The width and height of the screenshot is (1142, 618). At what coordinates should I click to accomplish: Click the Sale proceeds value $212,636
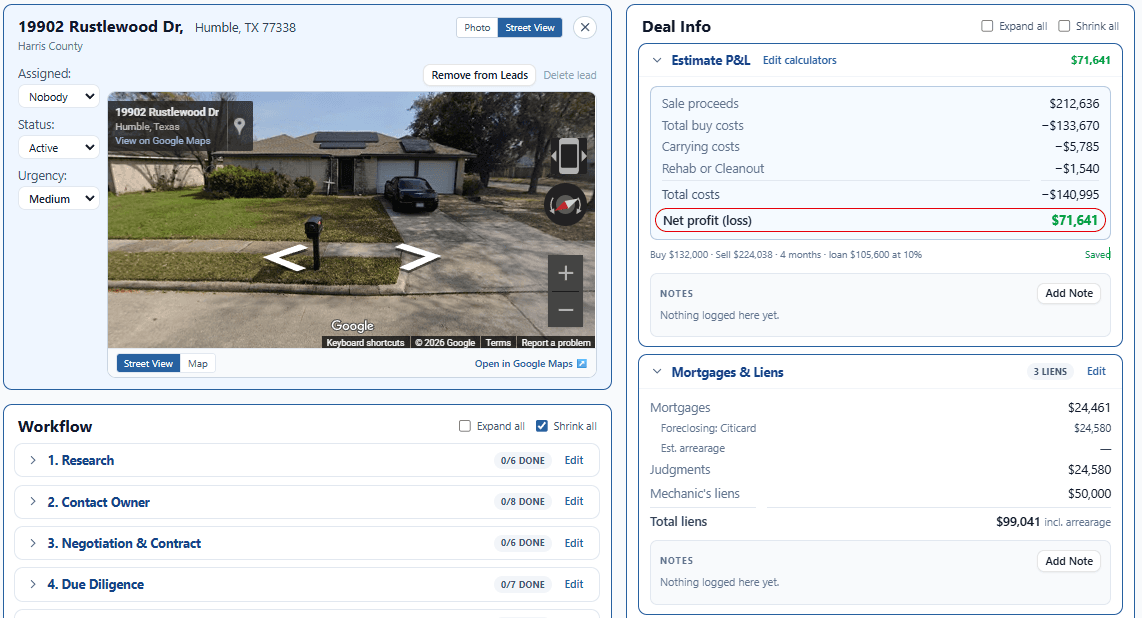coord(1074,103)
